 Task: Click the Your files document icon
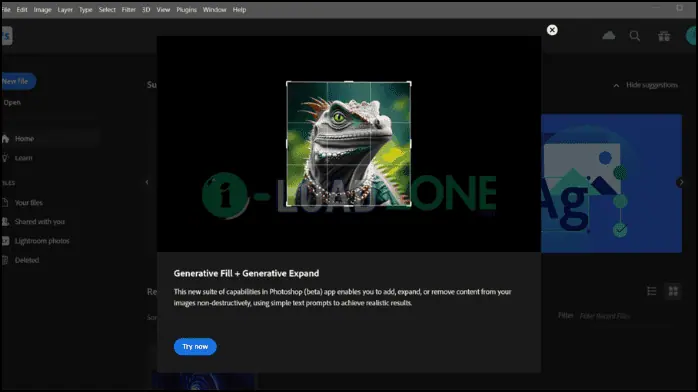click(x=5, y=202)
